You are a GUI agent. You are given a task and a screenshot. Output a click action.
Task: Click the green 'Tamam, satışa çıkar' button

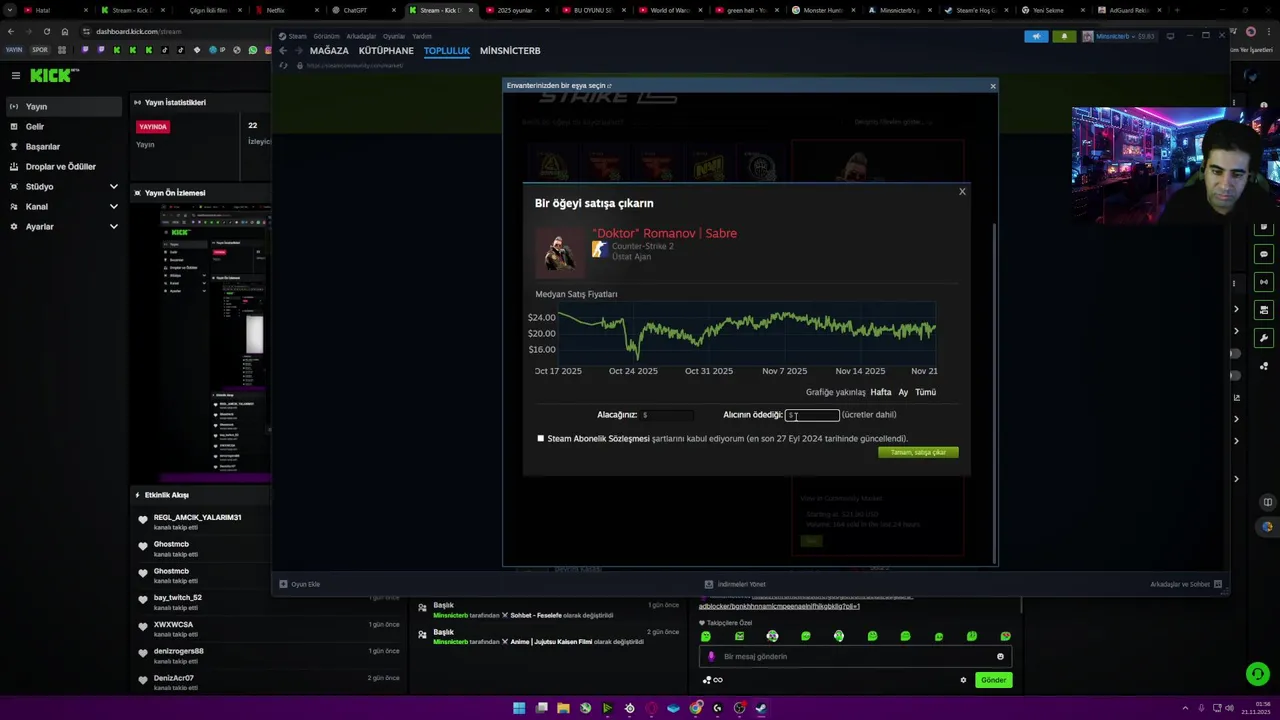pyautogui.click(x=918, y=452)
